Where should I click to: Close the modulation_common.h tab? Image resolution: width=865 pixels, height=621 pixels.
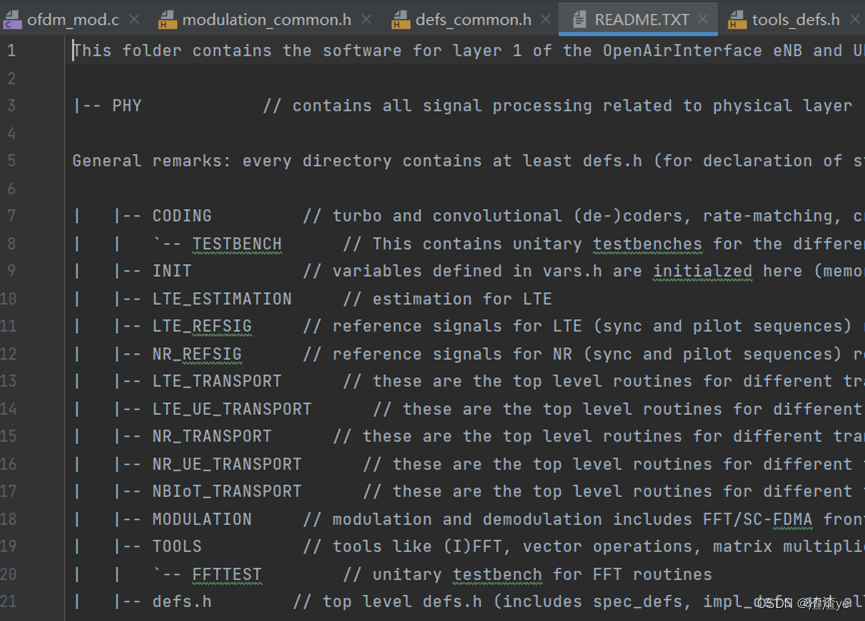pos(367,19)
